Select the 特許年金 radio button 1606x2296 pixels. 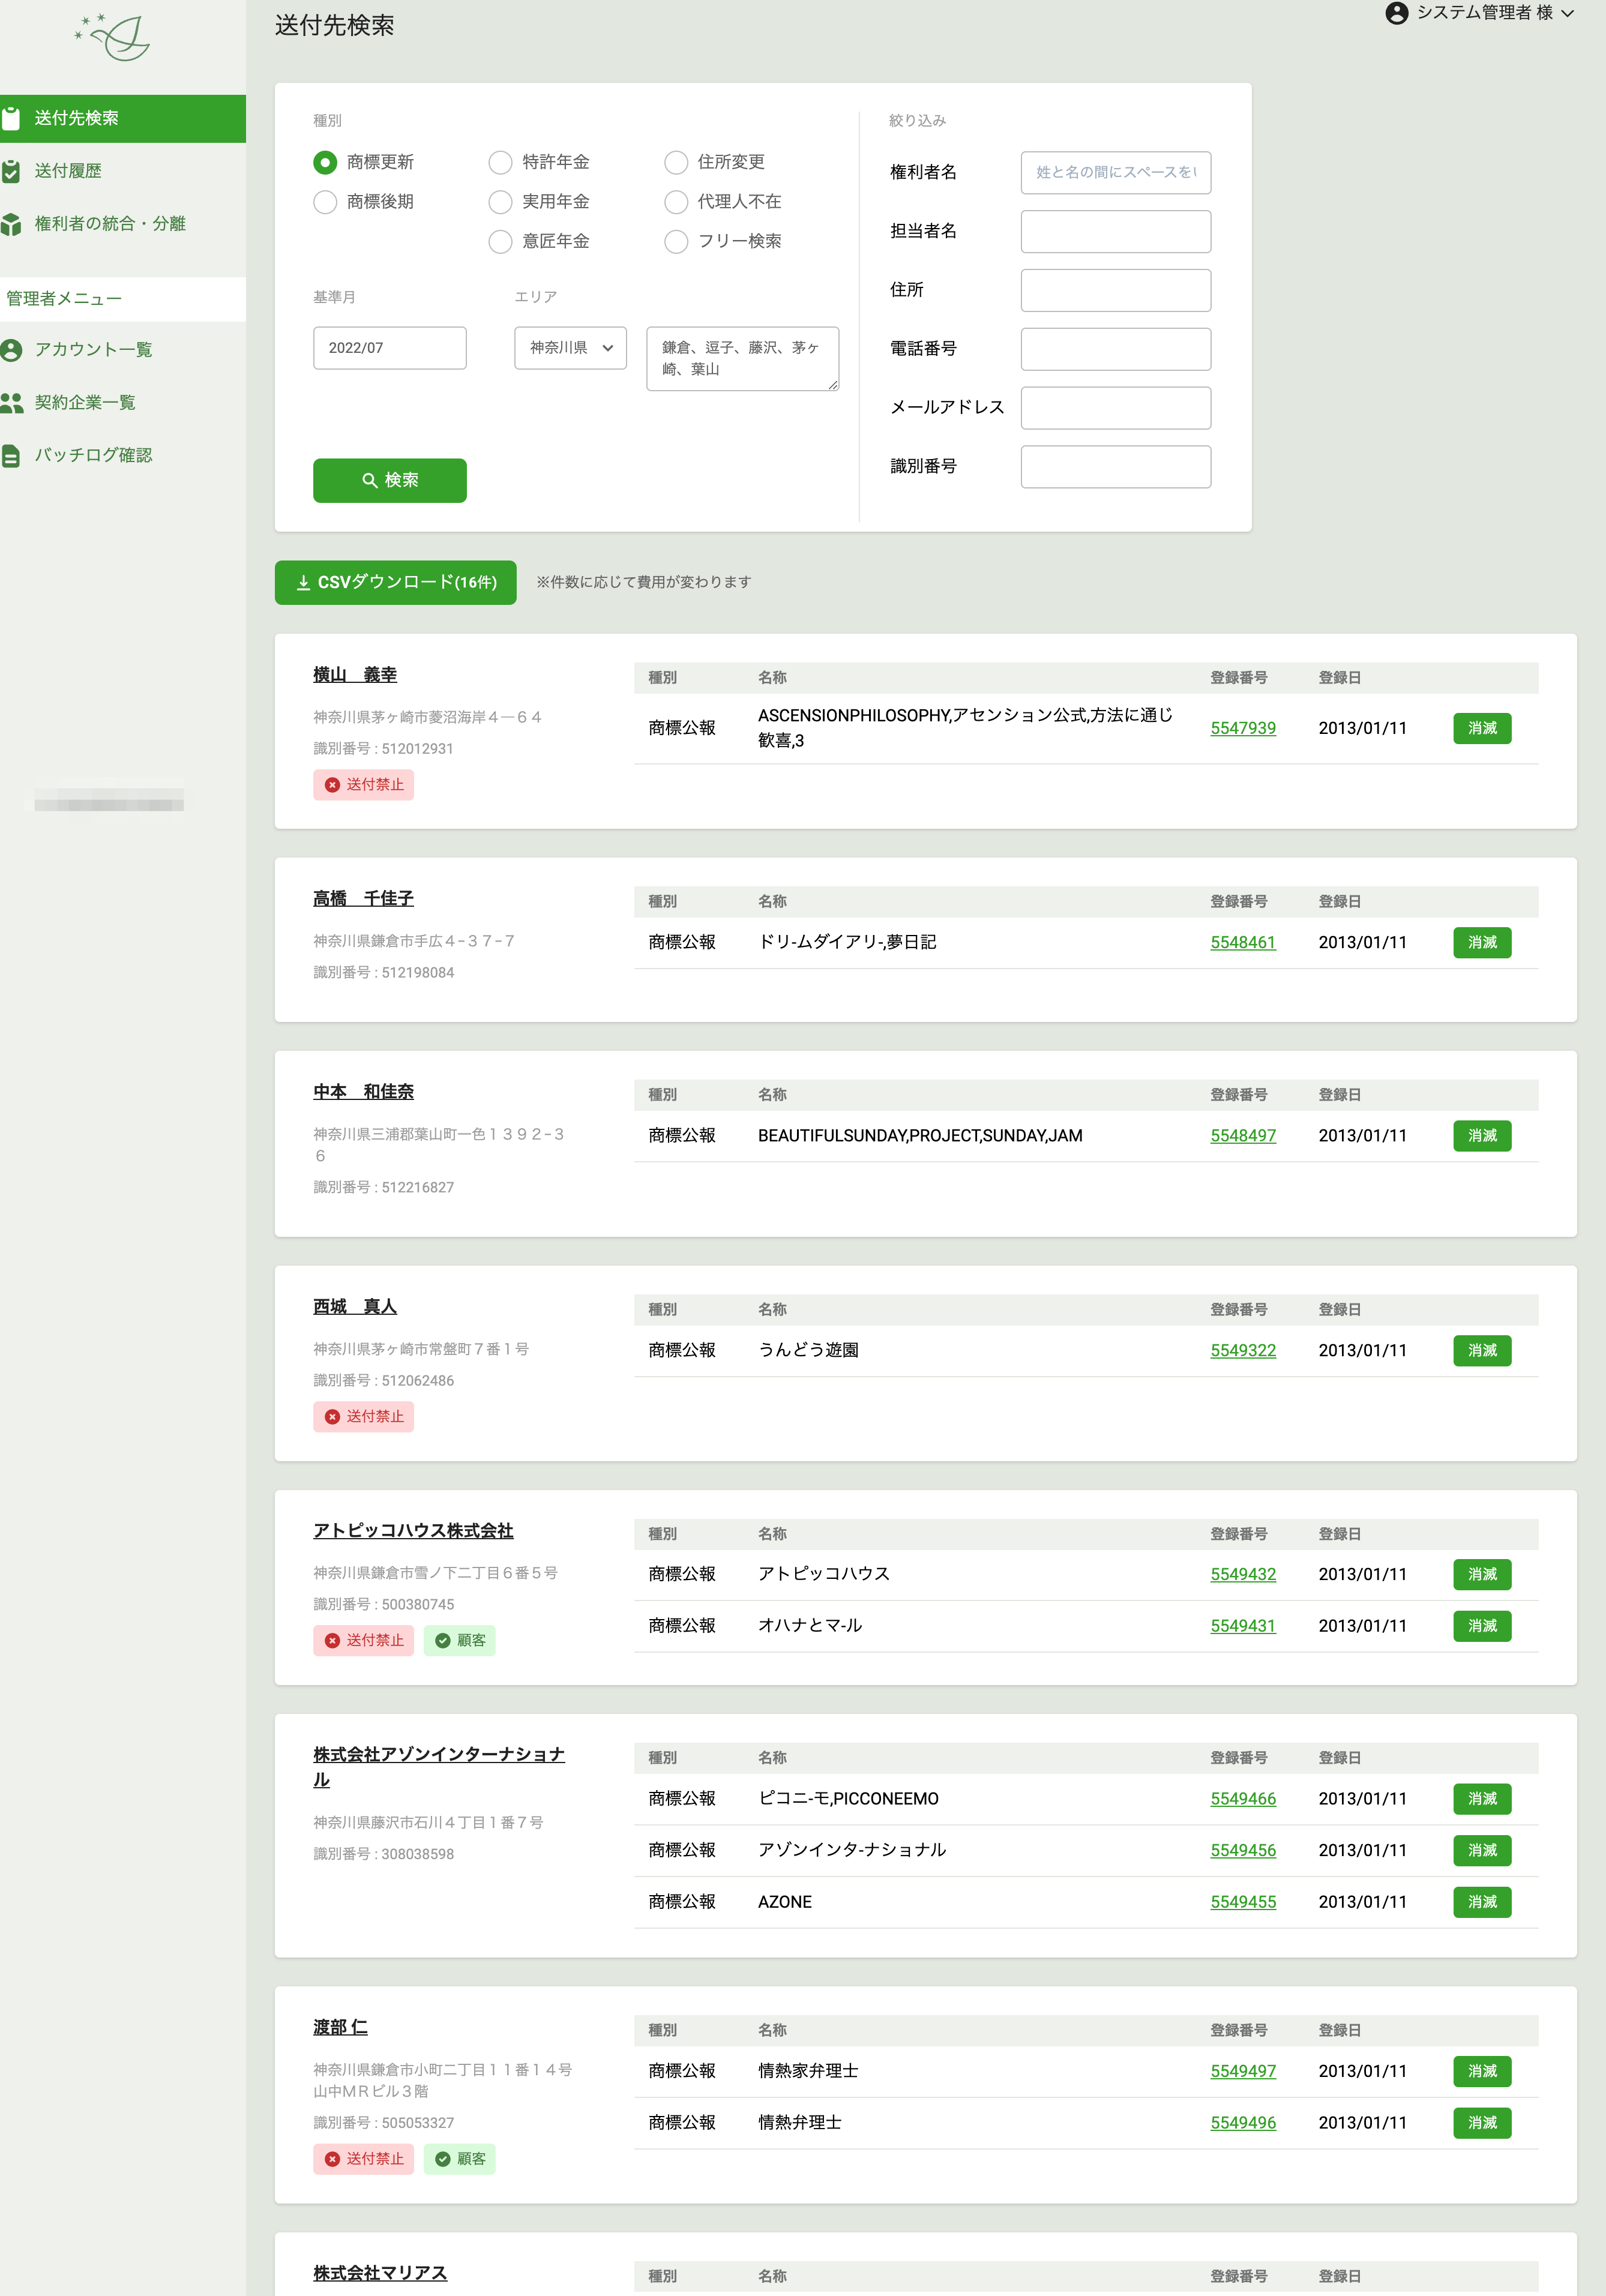coord(500,162)
